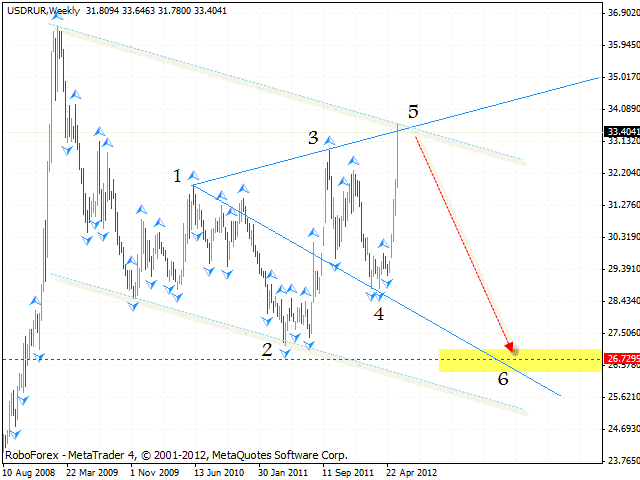
Task: Click the wave label 6 below yellow zone
Action: (x=503, y=377)
